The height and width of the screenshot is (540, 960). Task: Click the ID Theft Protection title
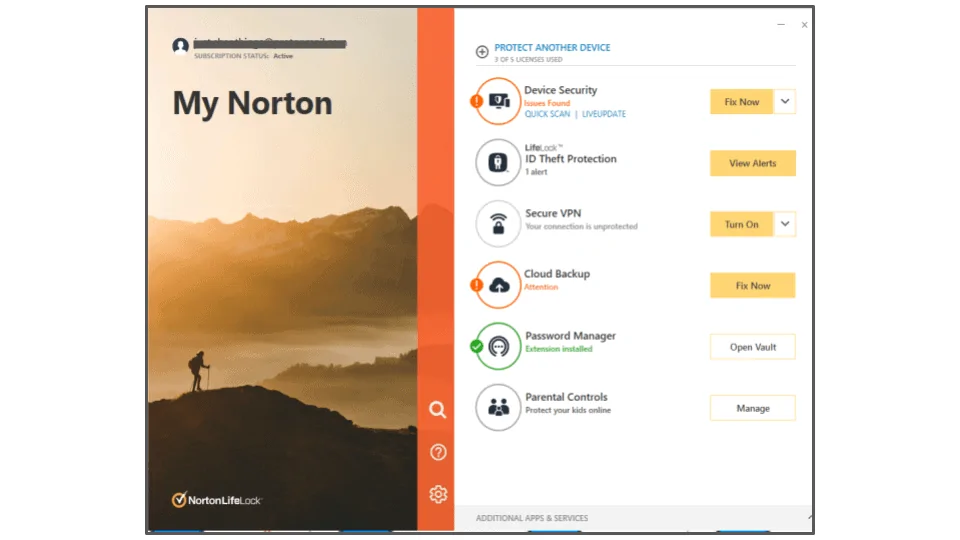pyautogui.click(x=571, y=159)
